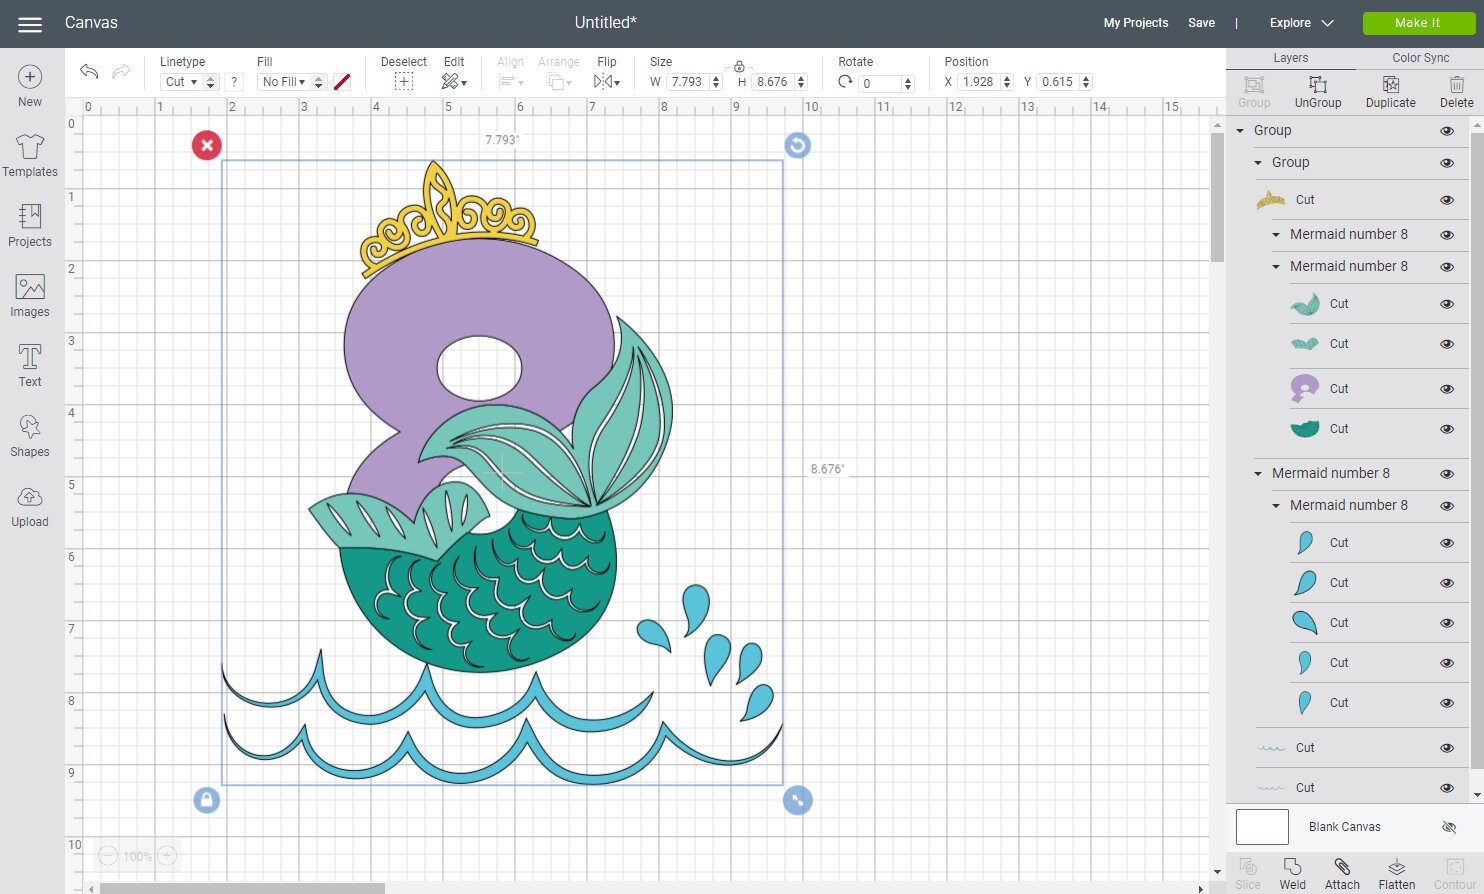This screenshot has width=1484, height=894.
Task: Click the Weld icon
Action: pos(1292,870)
